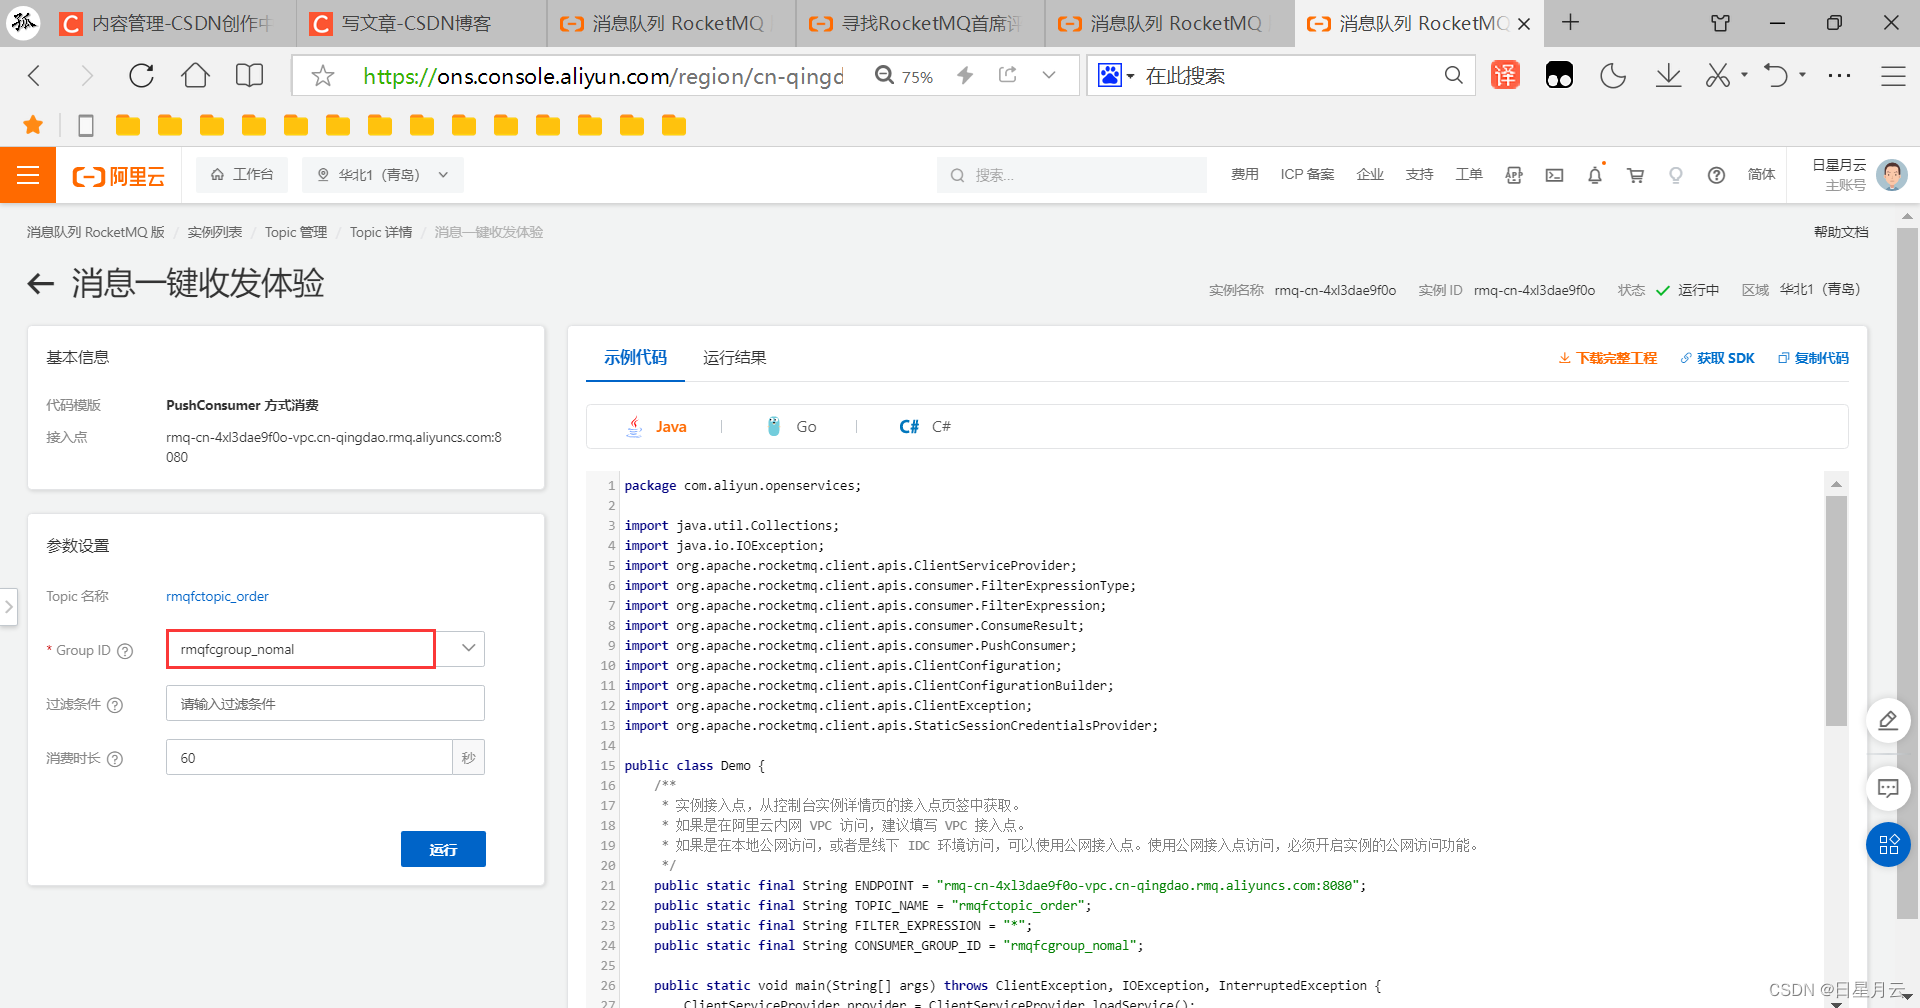Open the browser downloads icon
This screenshot has width=1920, height=1008.
click(x=1668, y=76)
